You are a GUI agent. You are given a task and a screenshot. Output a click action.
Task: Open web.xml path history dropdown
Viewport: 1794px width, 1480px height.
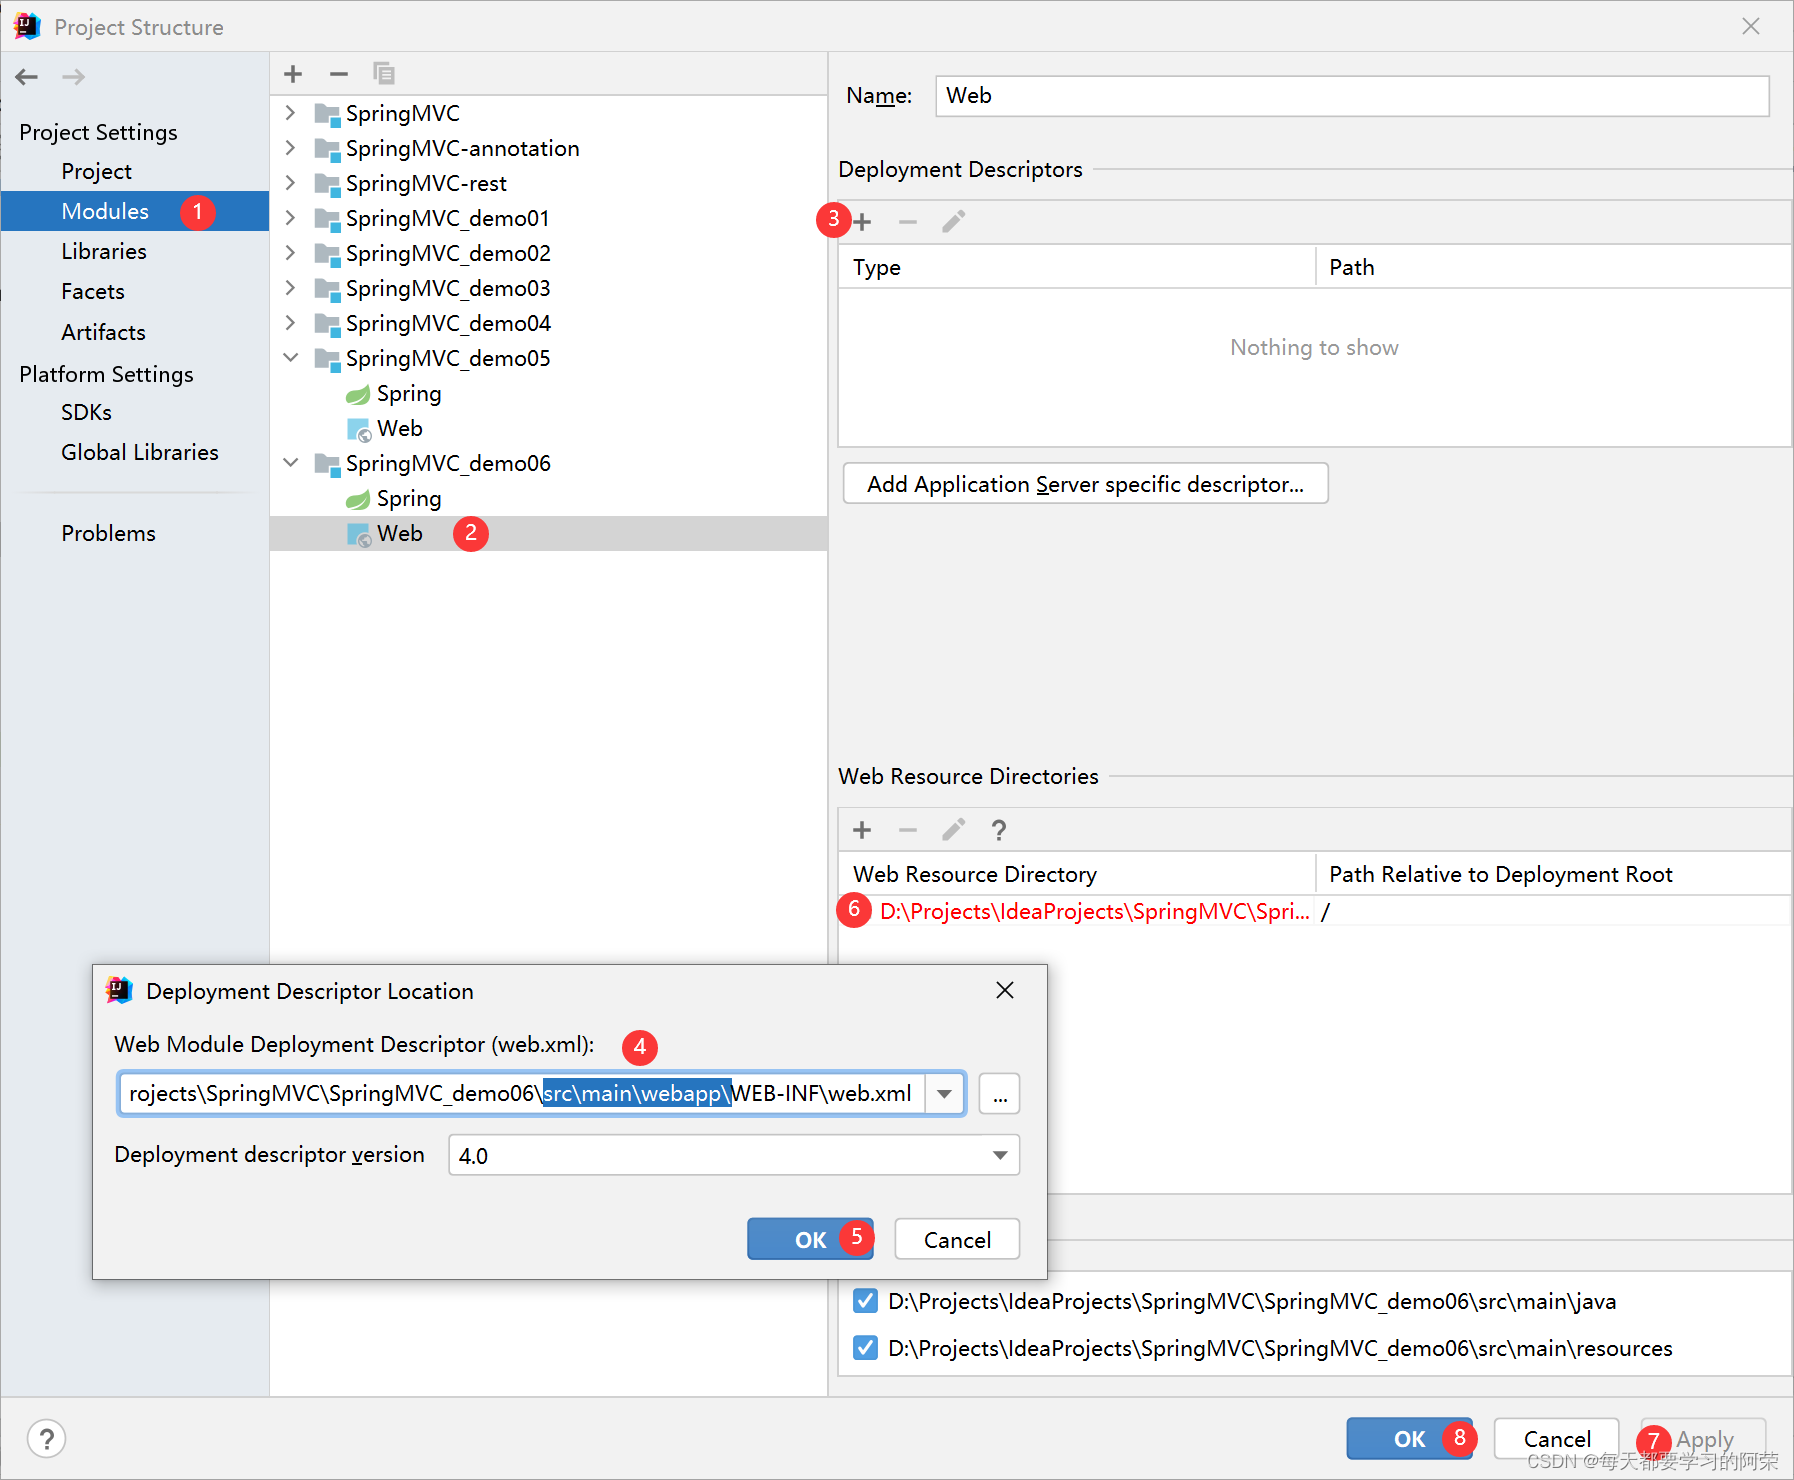(944, 1094)
